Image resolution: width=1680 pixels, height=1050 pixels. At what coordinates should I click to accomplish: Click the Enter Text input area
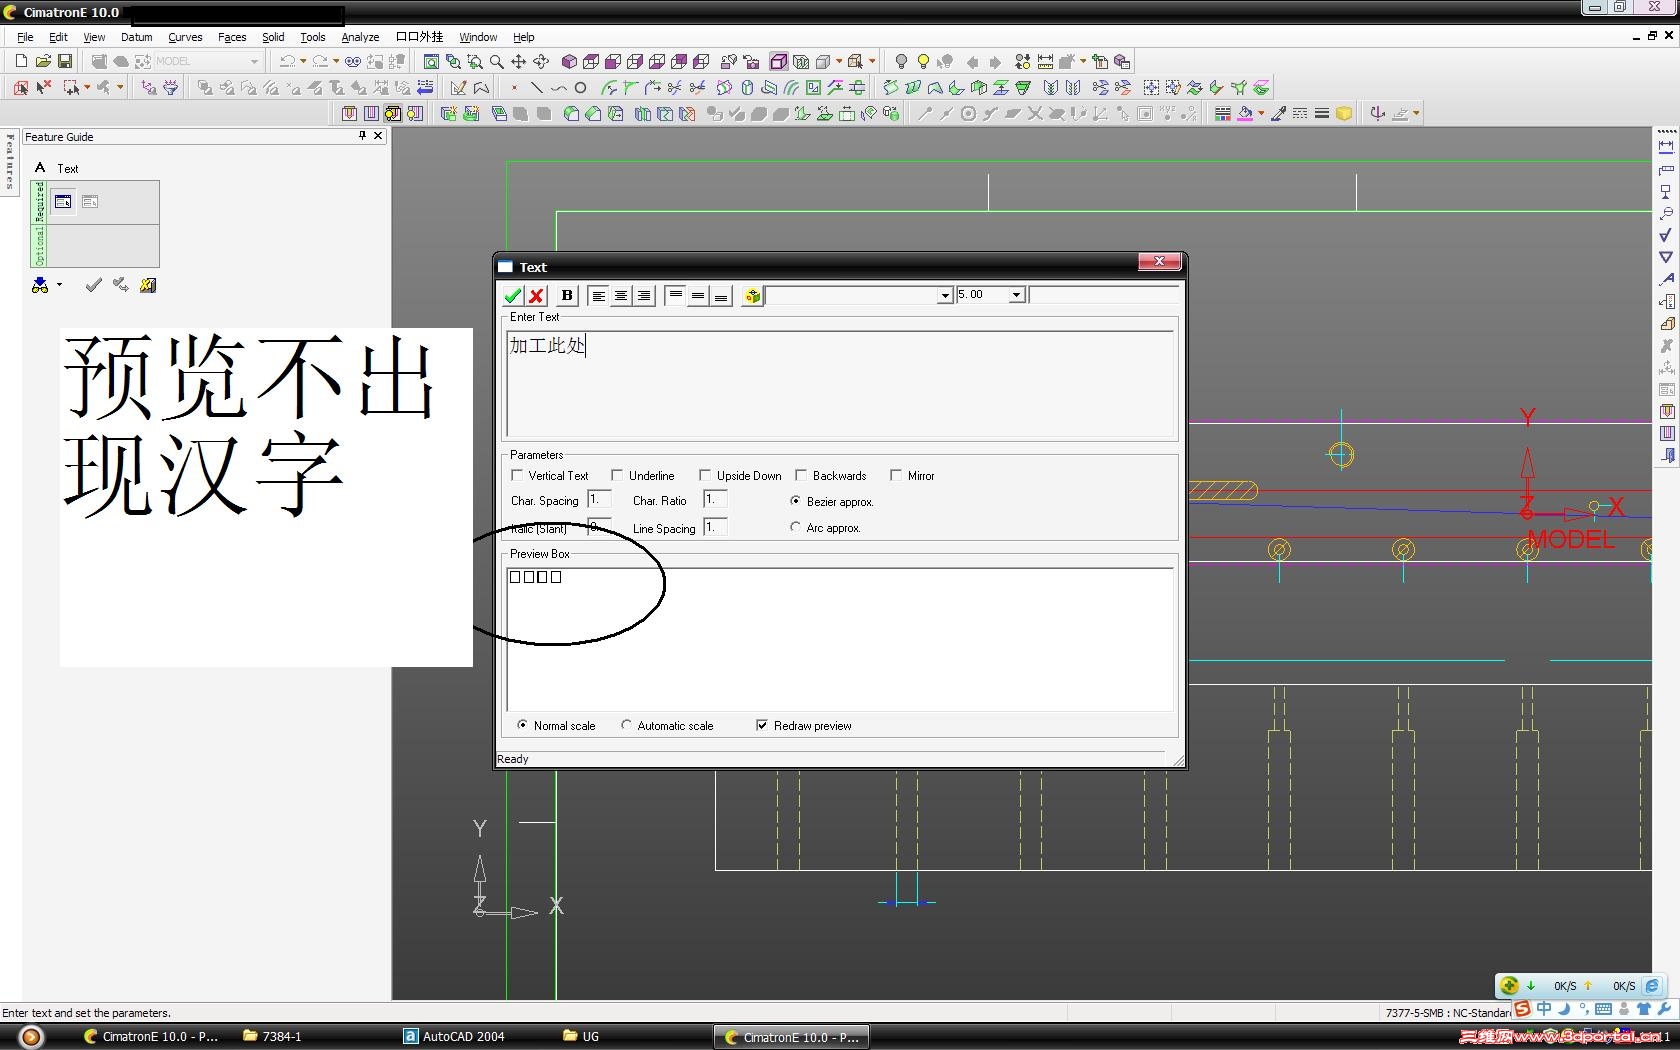840,383
